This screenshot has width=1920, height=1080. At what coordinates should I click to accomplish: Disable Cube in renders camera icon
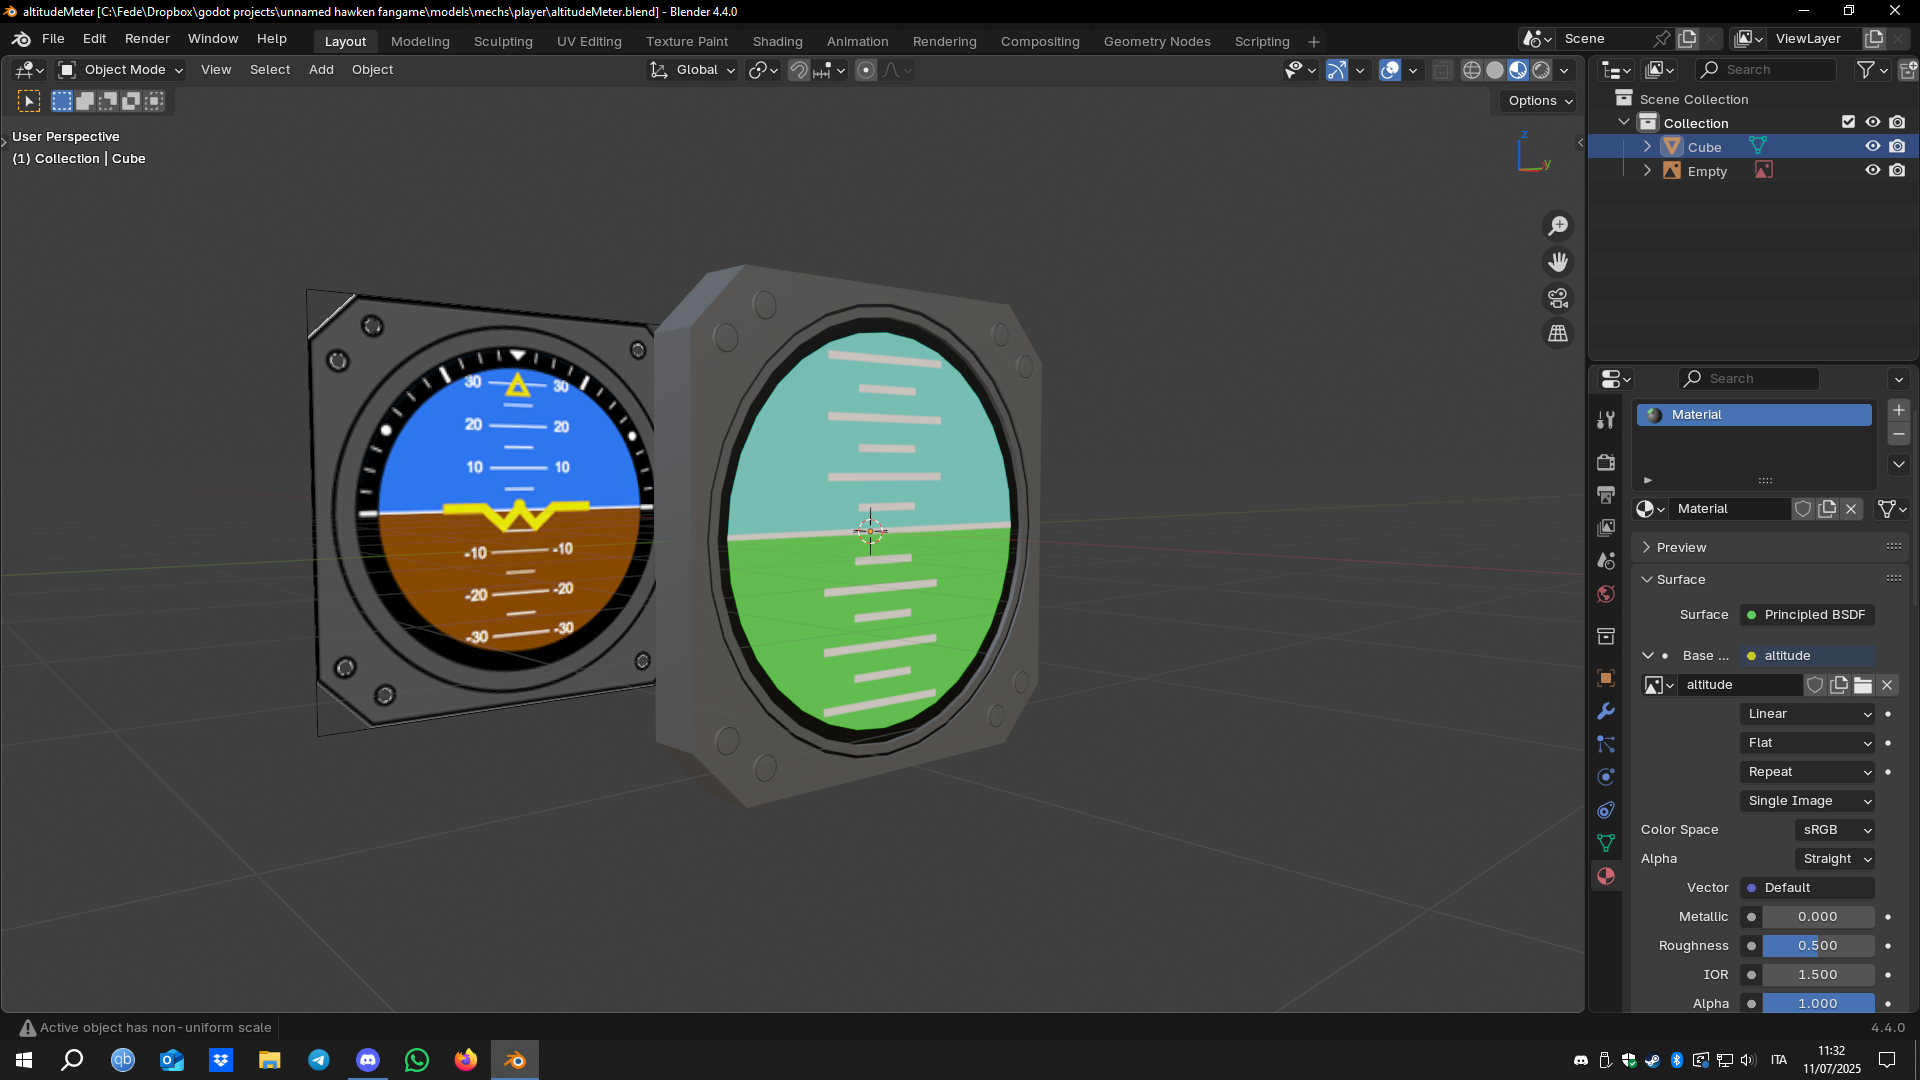click(1897, 146)
